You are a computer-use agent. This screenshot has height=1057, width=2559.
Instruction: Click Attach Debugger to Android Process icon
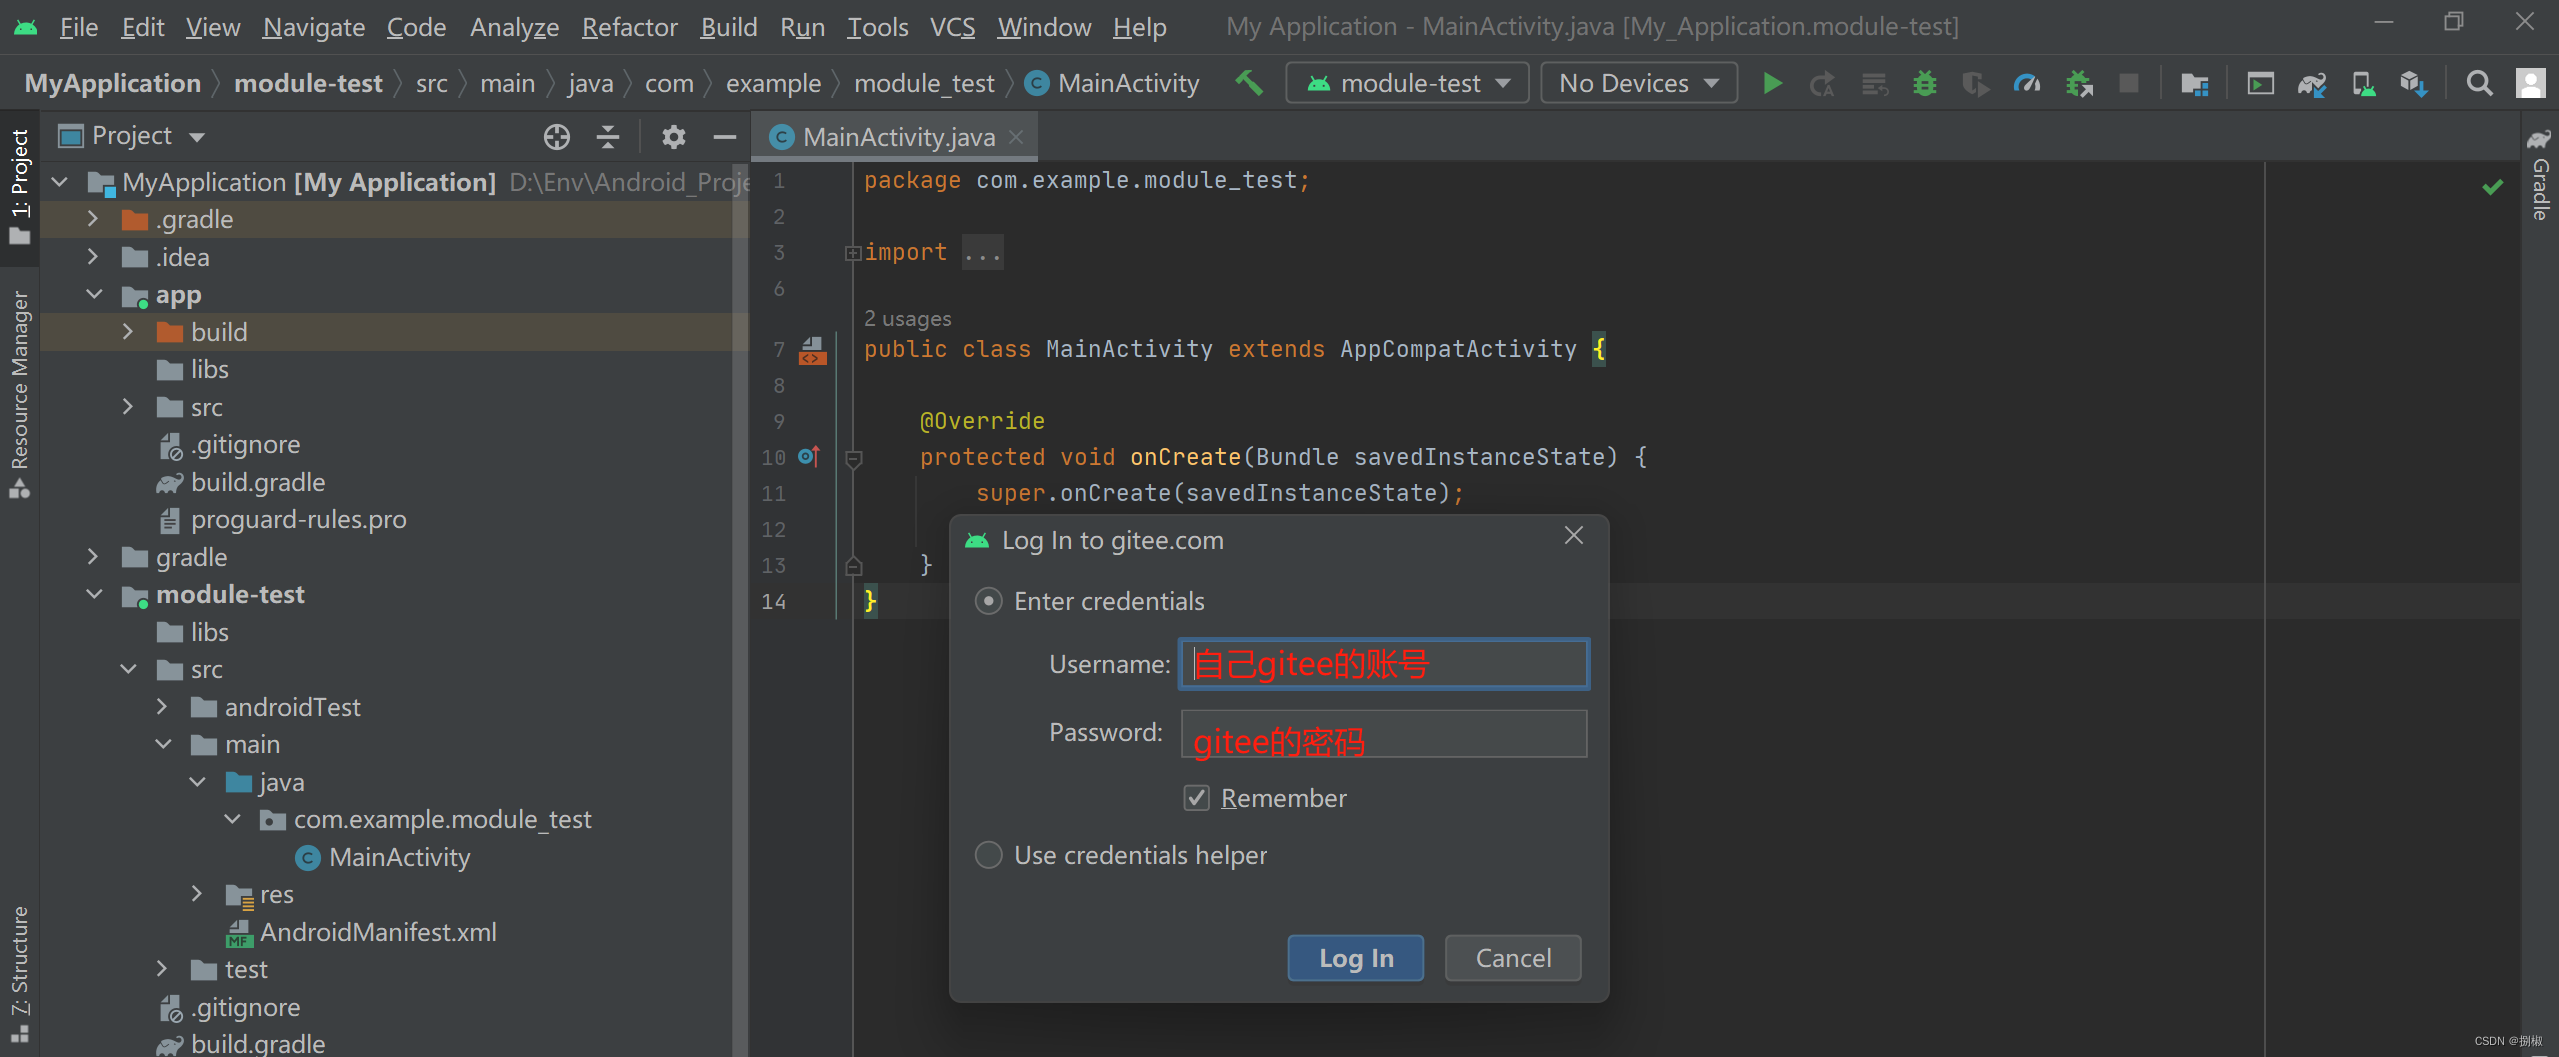(x=2079, y=83)
